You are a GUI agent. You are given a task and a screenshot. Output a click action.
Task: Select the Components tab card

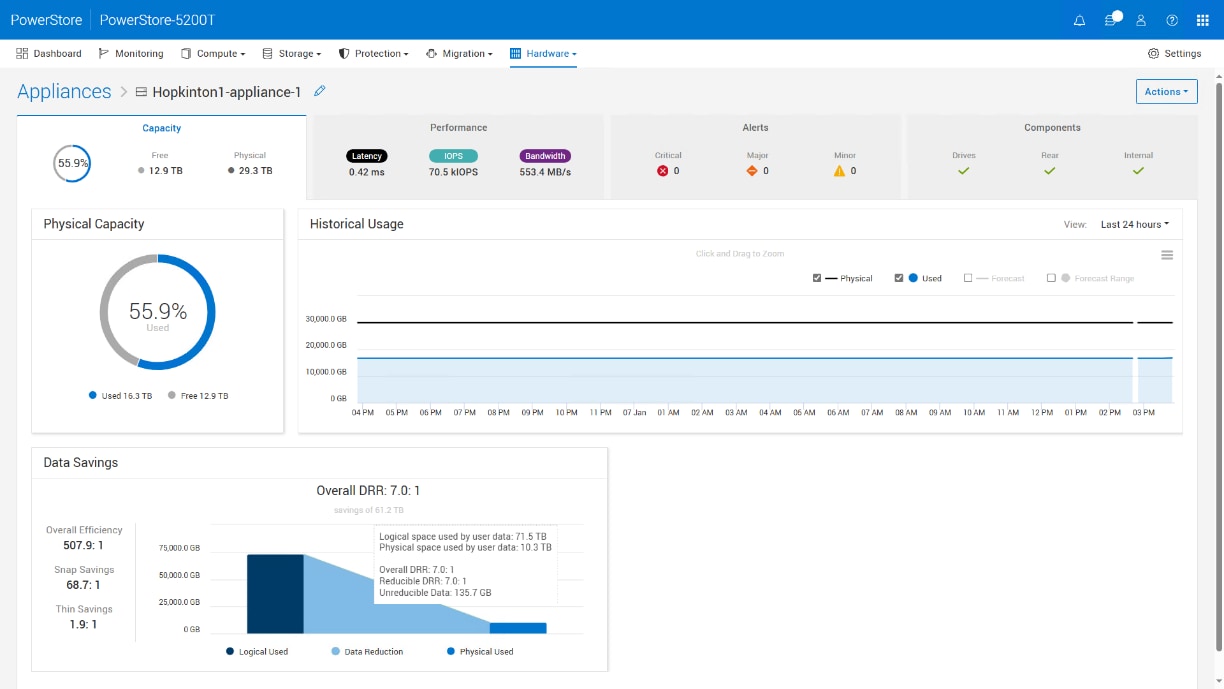click(x=1052, y=157)
